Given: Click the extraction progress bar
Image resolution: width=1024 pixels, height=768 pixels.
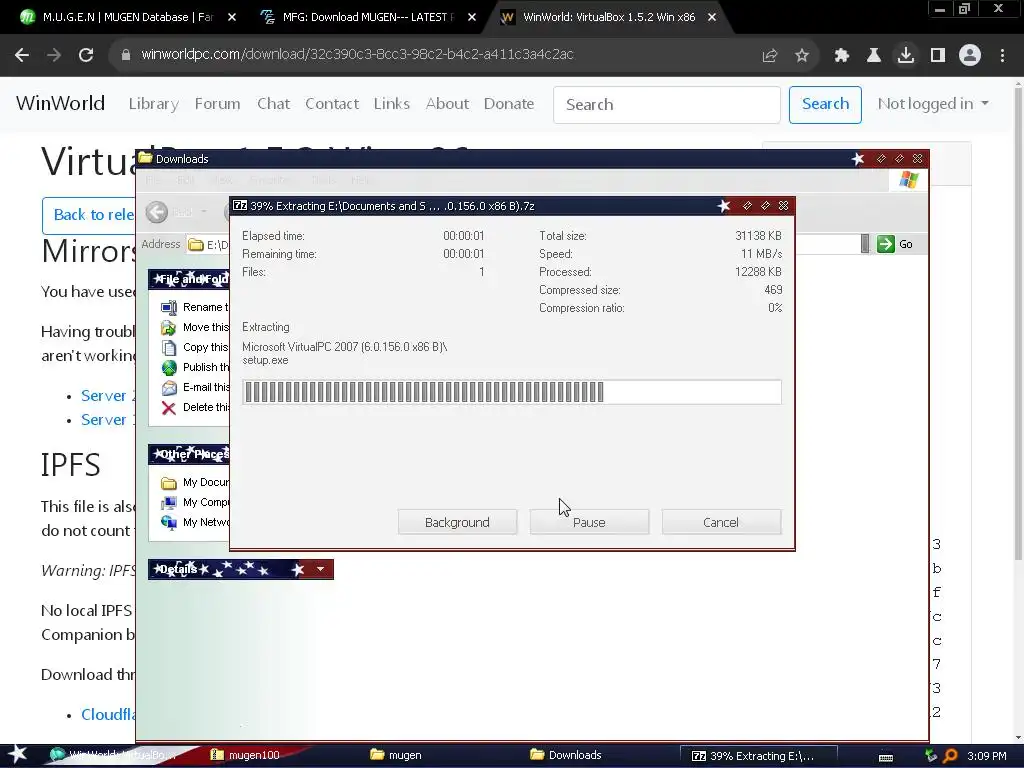Looking at the screenshot, I should [x=511, y=392].
